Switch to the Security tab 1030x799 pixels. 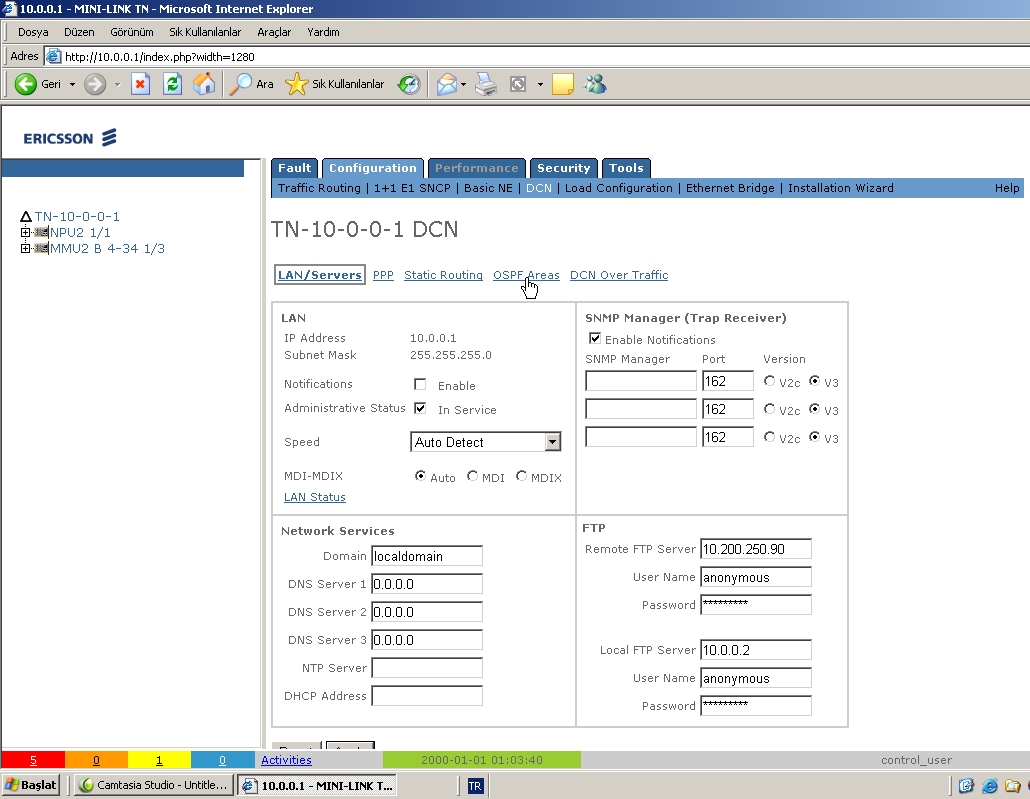pyautogui.click(x=564, y=168)
